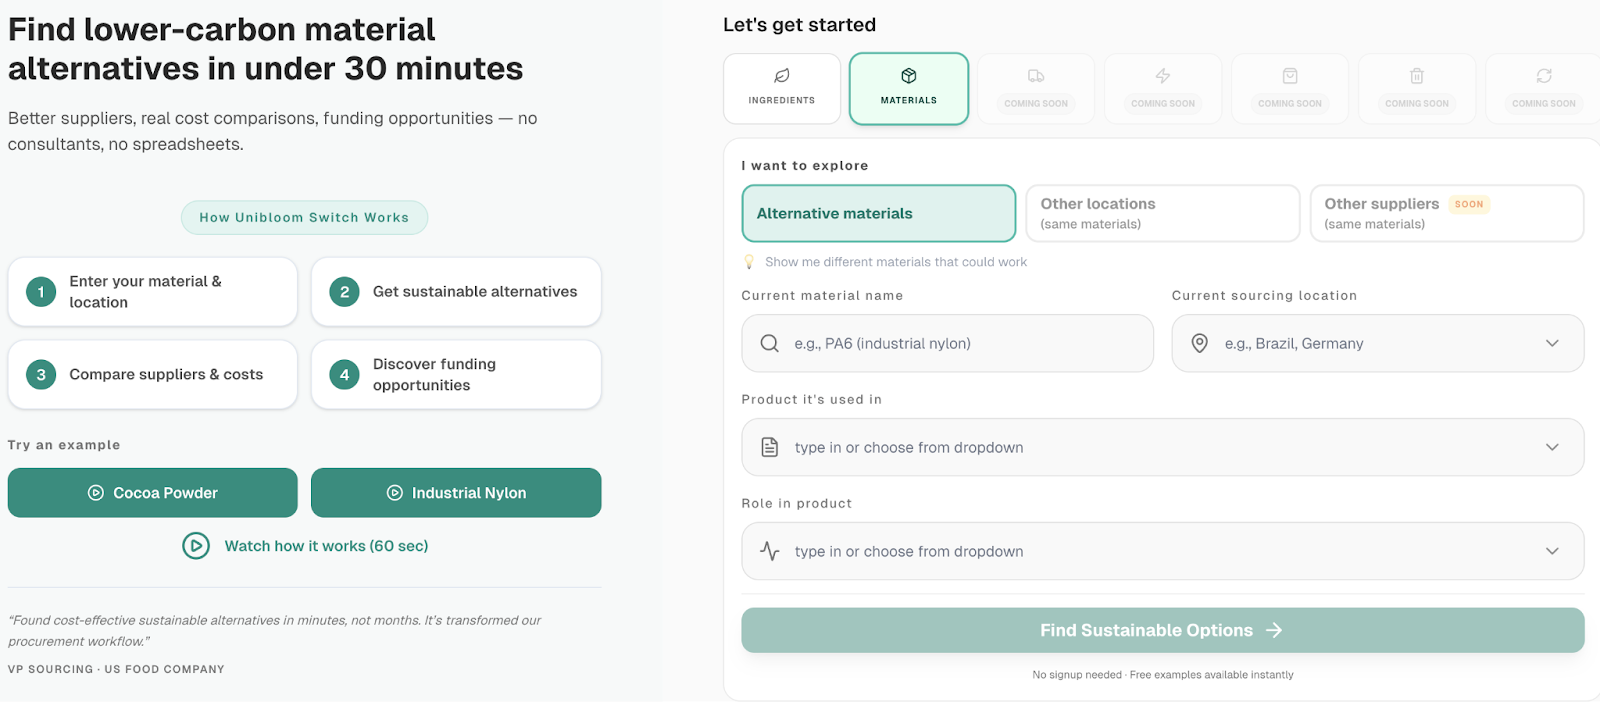The image size is (1600, 702).
Task: Click the 'VP SOURCING · US FOOD COMPANY' attribution
Action: pyautogui.click(x=116, y=669)
